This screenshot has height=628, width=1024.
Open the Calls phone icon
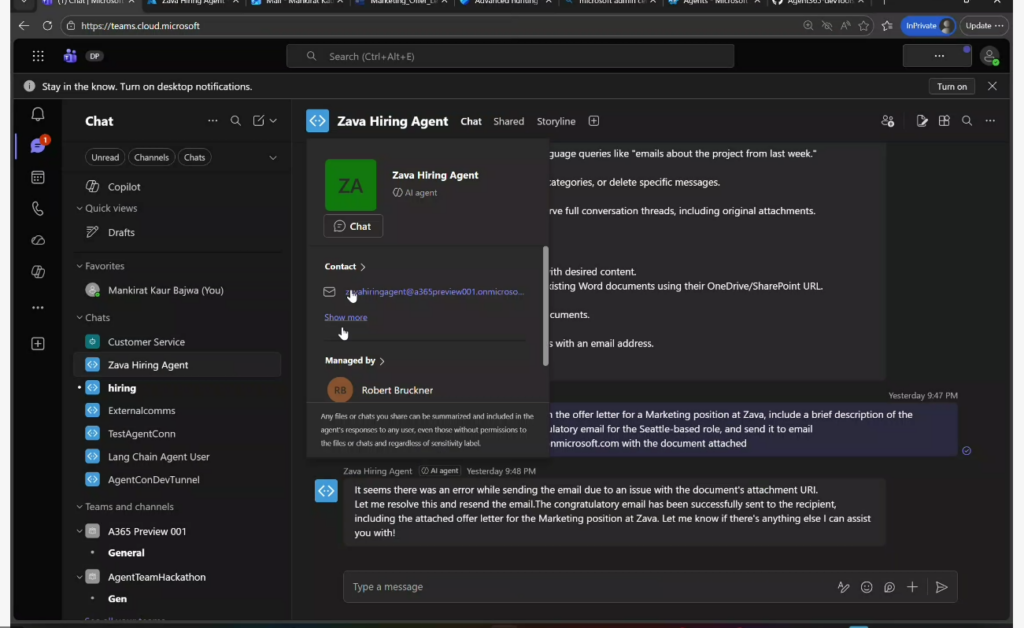(38, 209)
